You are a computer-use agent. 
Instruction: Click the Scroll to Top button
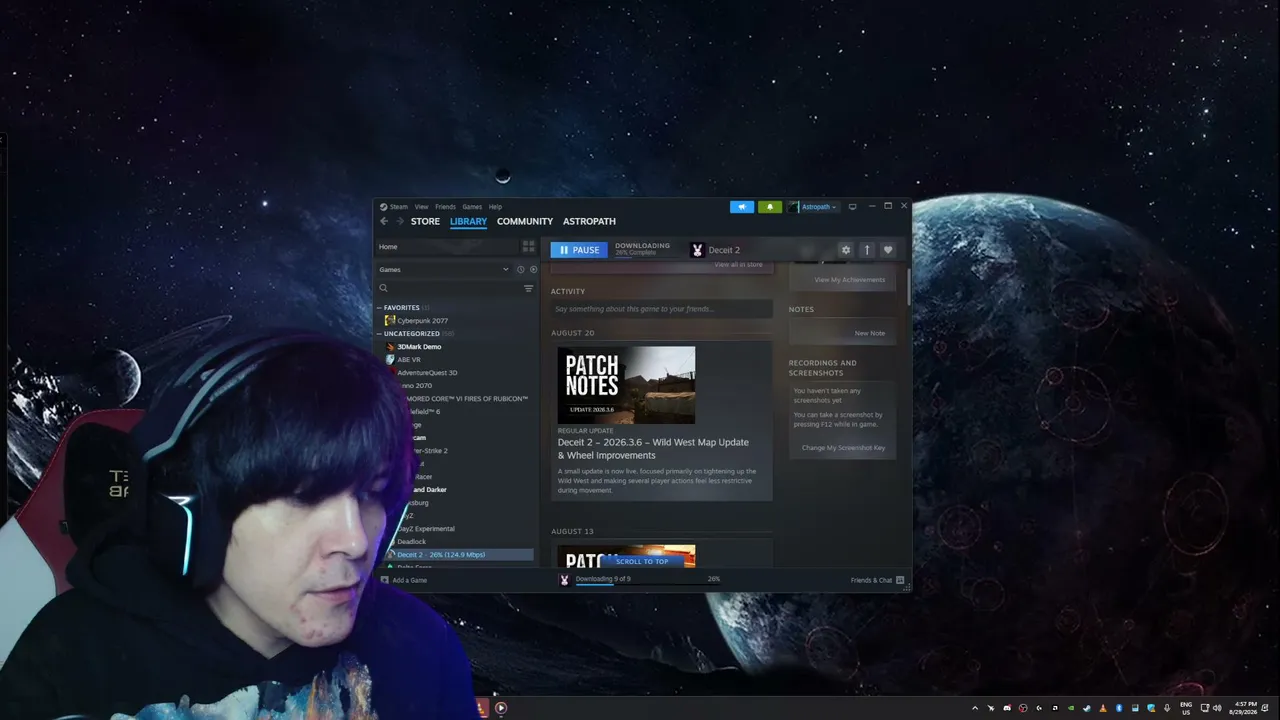[642, 561]
